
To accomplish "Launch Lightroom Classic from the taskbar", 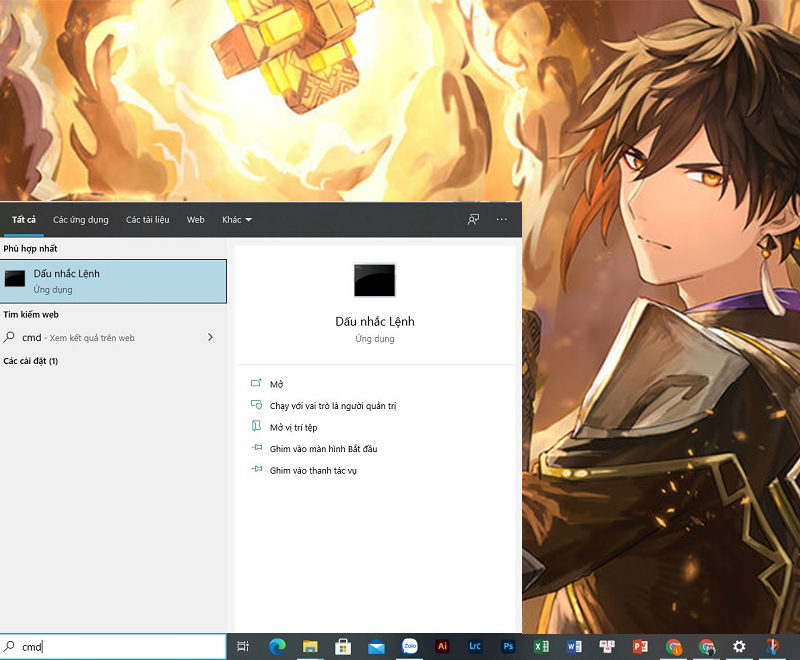I will coord(475,646).
